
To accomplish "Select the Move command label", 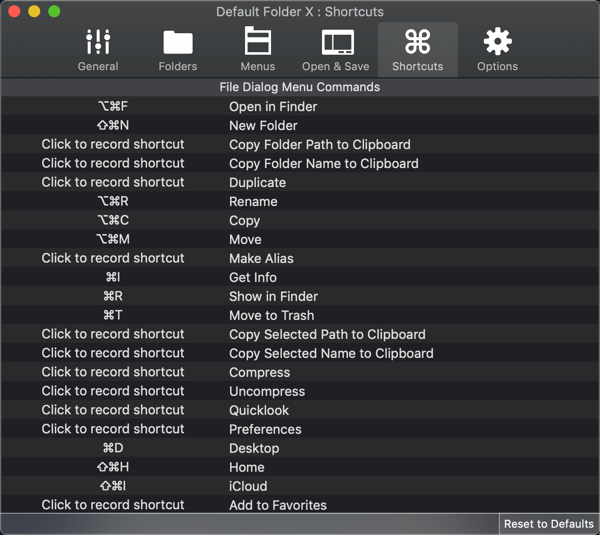I will (245, 240).
